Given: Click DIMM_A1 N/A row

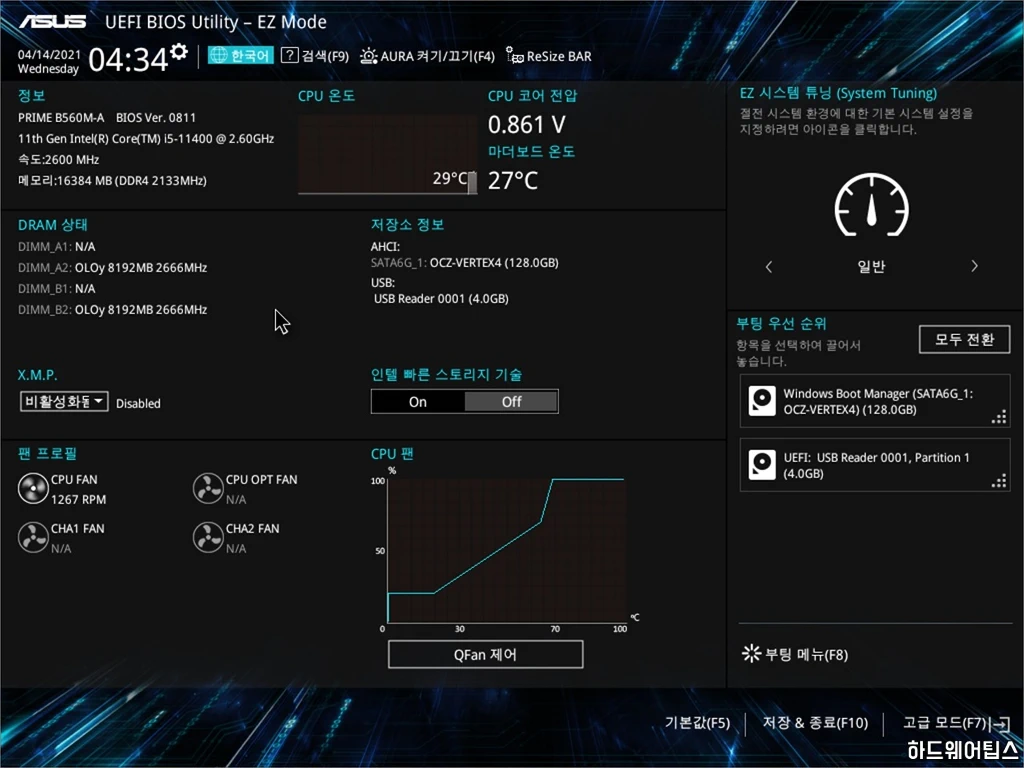Looking at the screenshot, I should [56, 247].
